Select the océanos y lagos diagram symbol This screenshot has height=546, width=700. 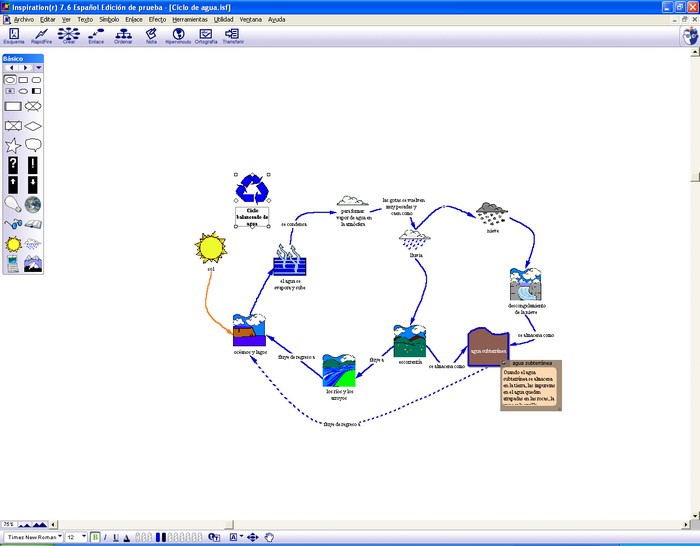[248, 329]
